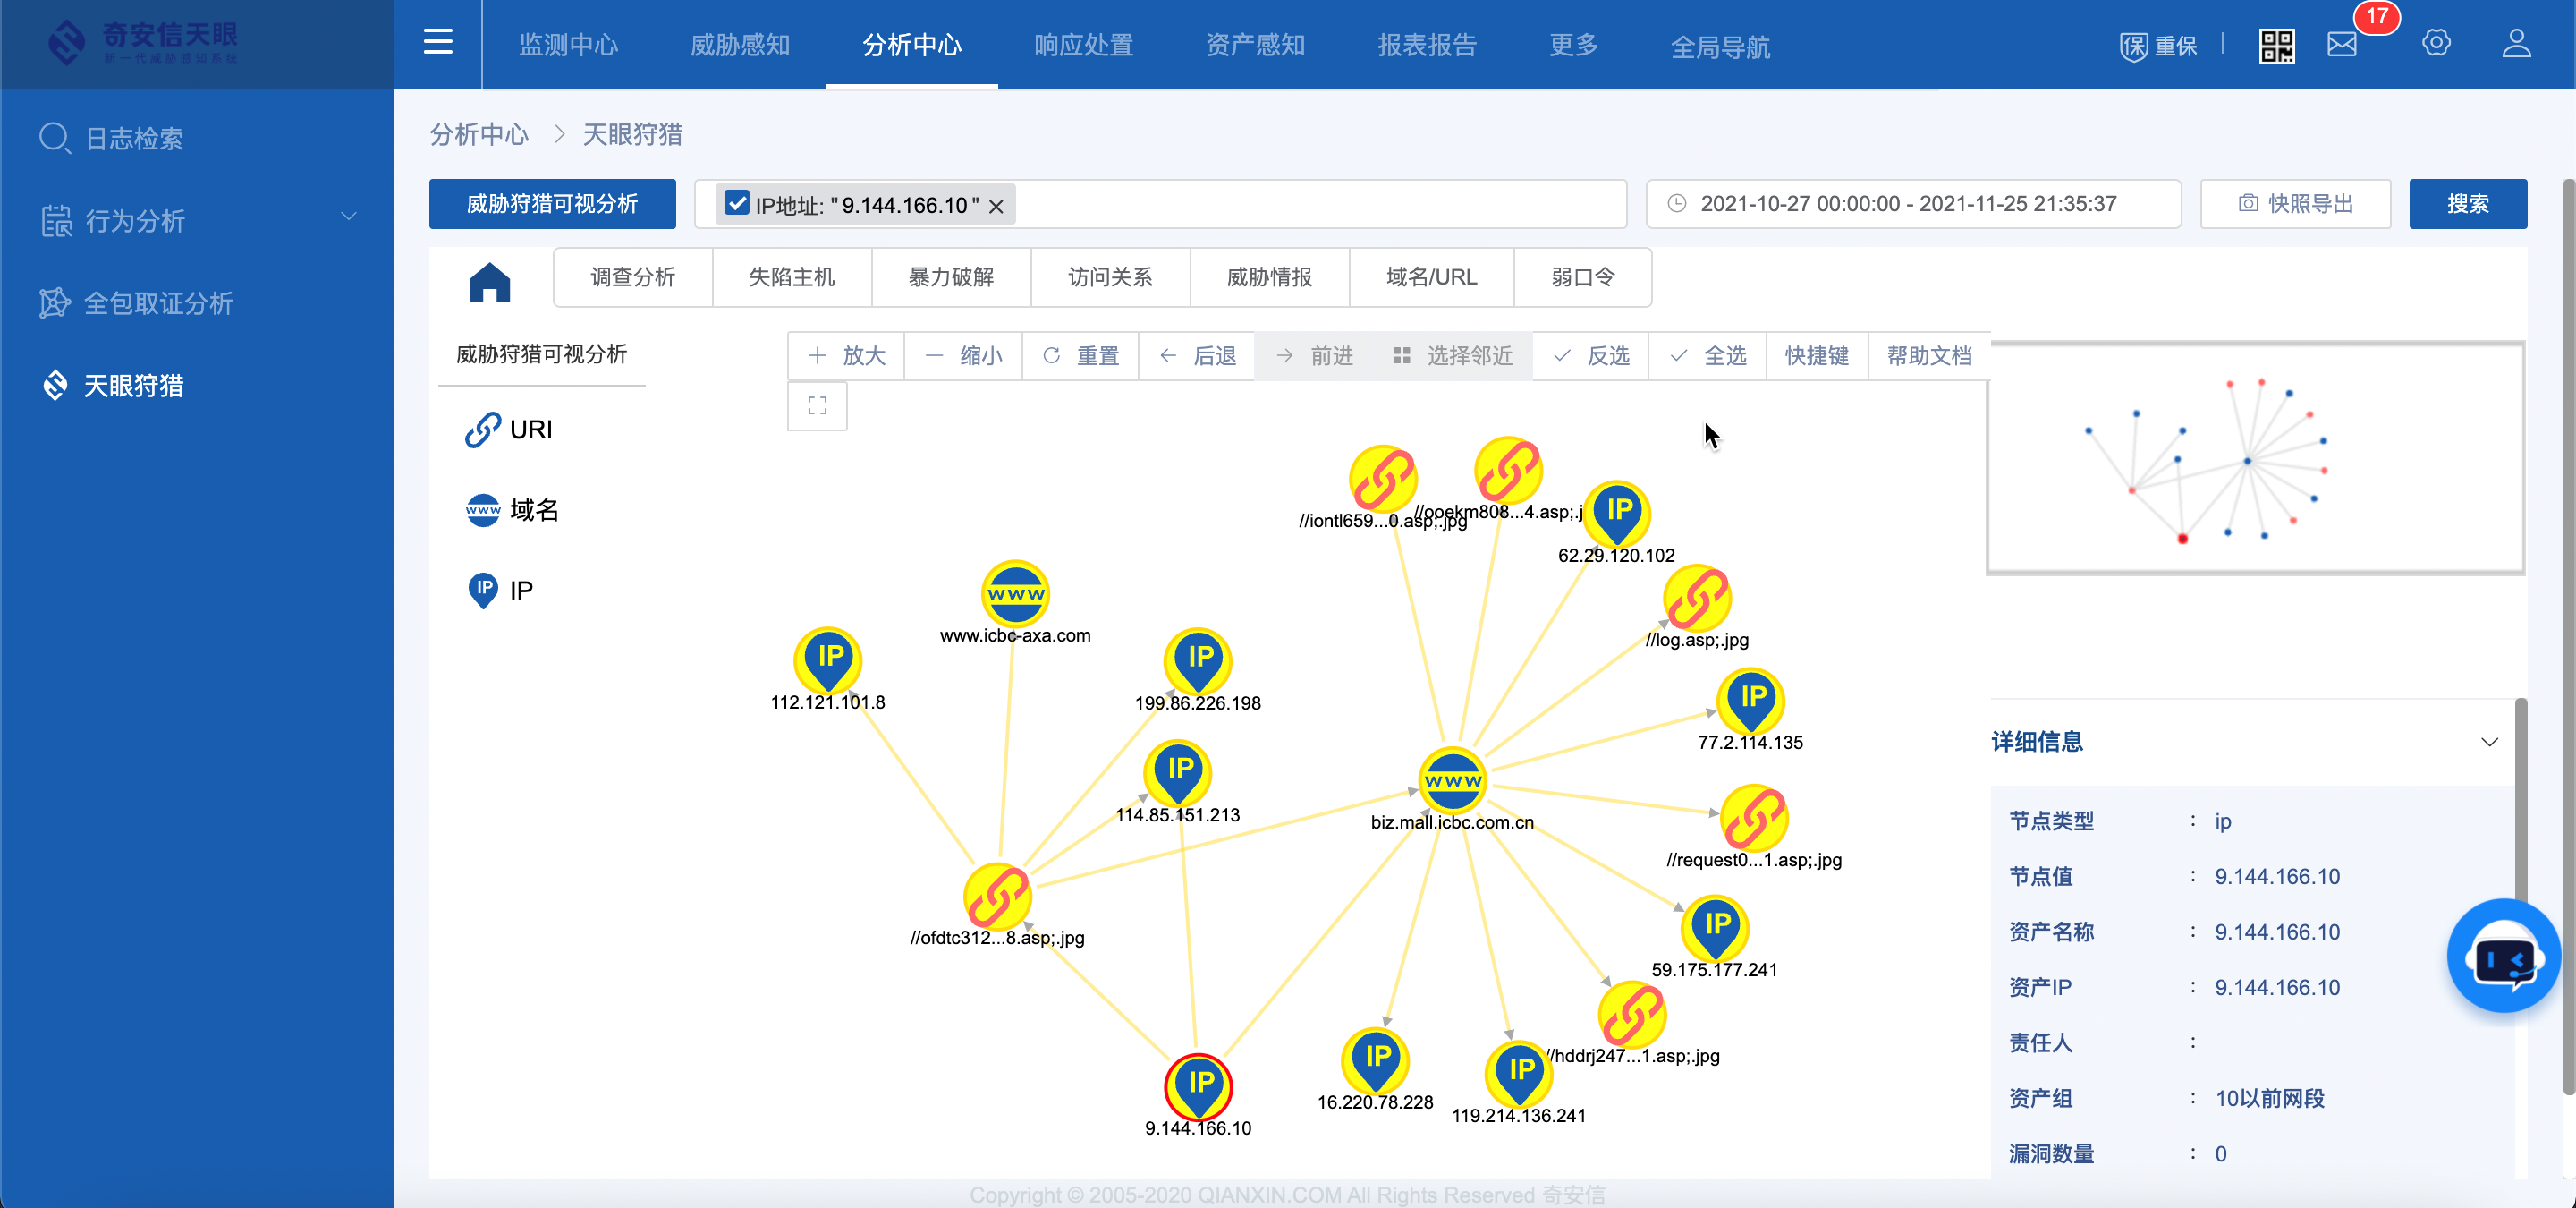
Task: Click the fullscreen expand icon
Action: click(x=817, y=405)
